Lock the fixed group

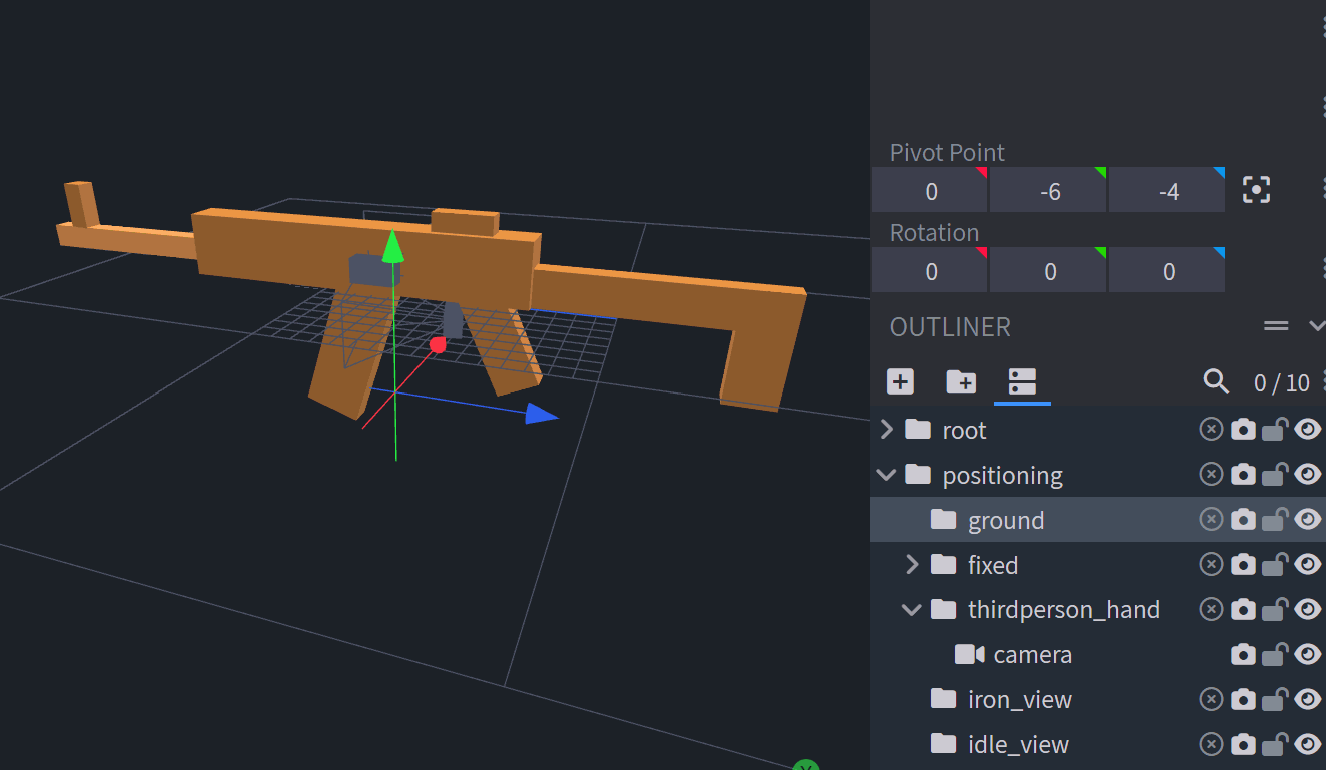1275,565
